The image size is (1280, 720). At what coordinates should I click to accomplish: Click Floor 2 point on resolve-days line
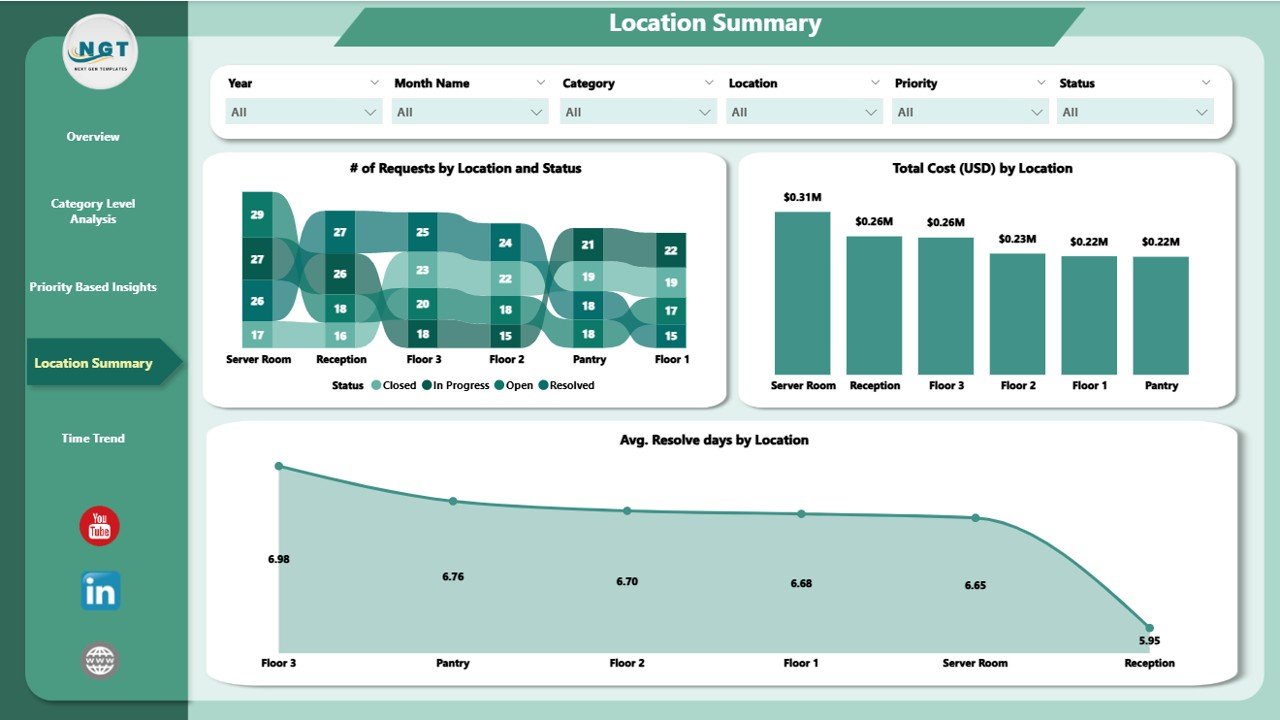[627, 511]
